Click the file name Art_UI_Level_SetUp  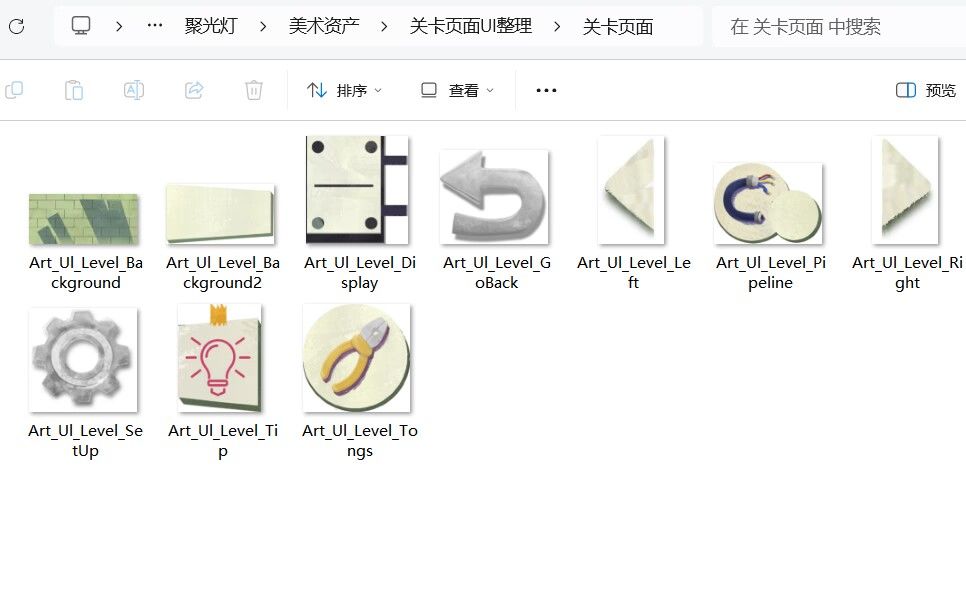point(86,441)
